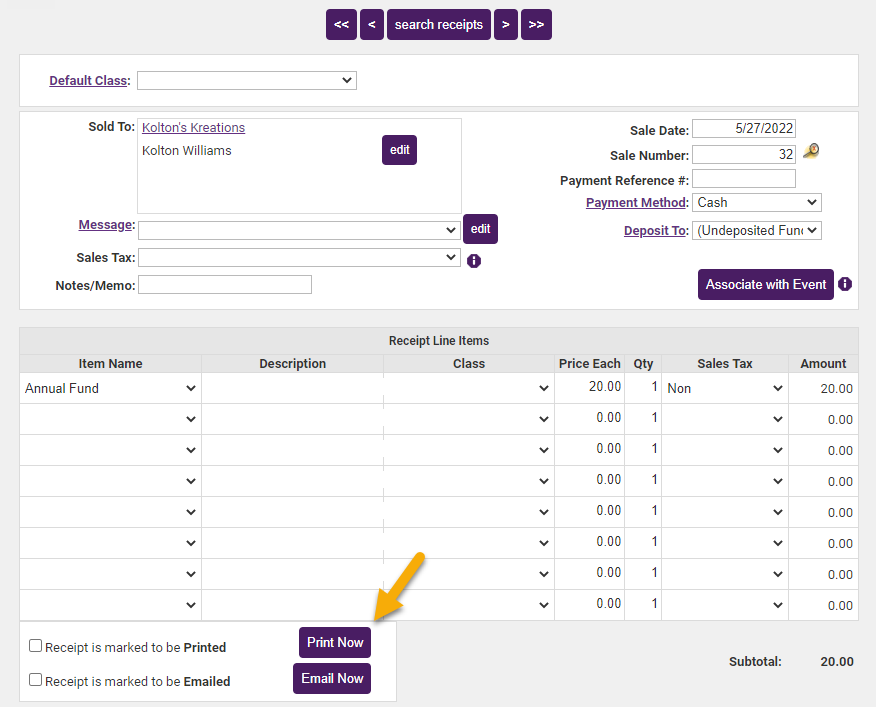Open the Payment Method dropdown showing Cash
Screen dimensions: 876x707
(756, 202)
